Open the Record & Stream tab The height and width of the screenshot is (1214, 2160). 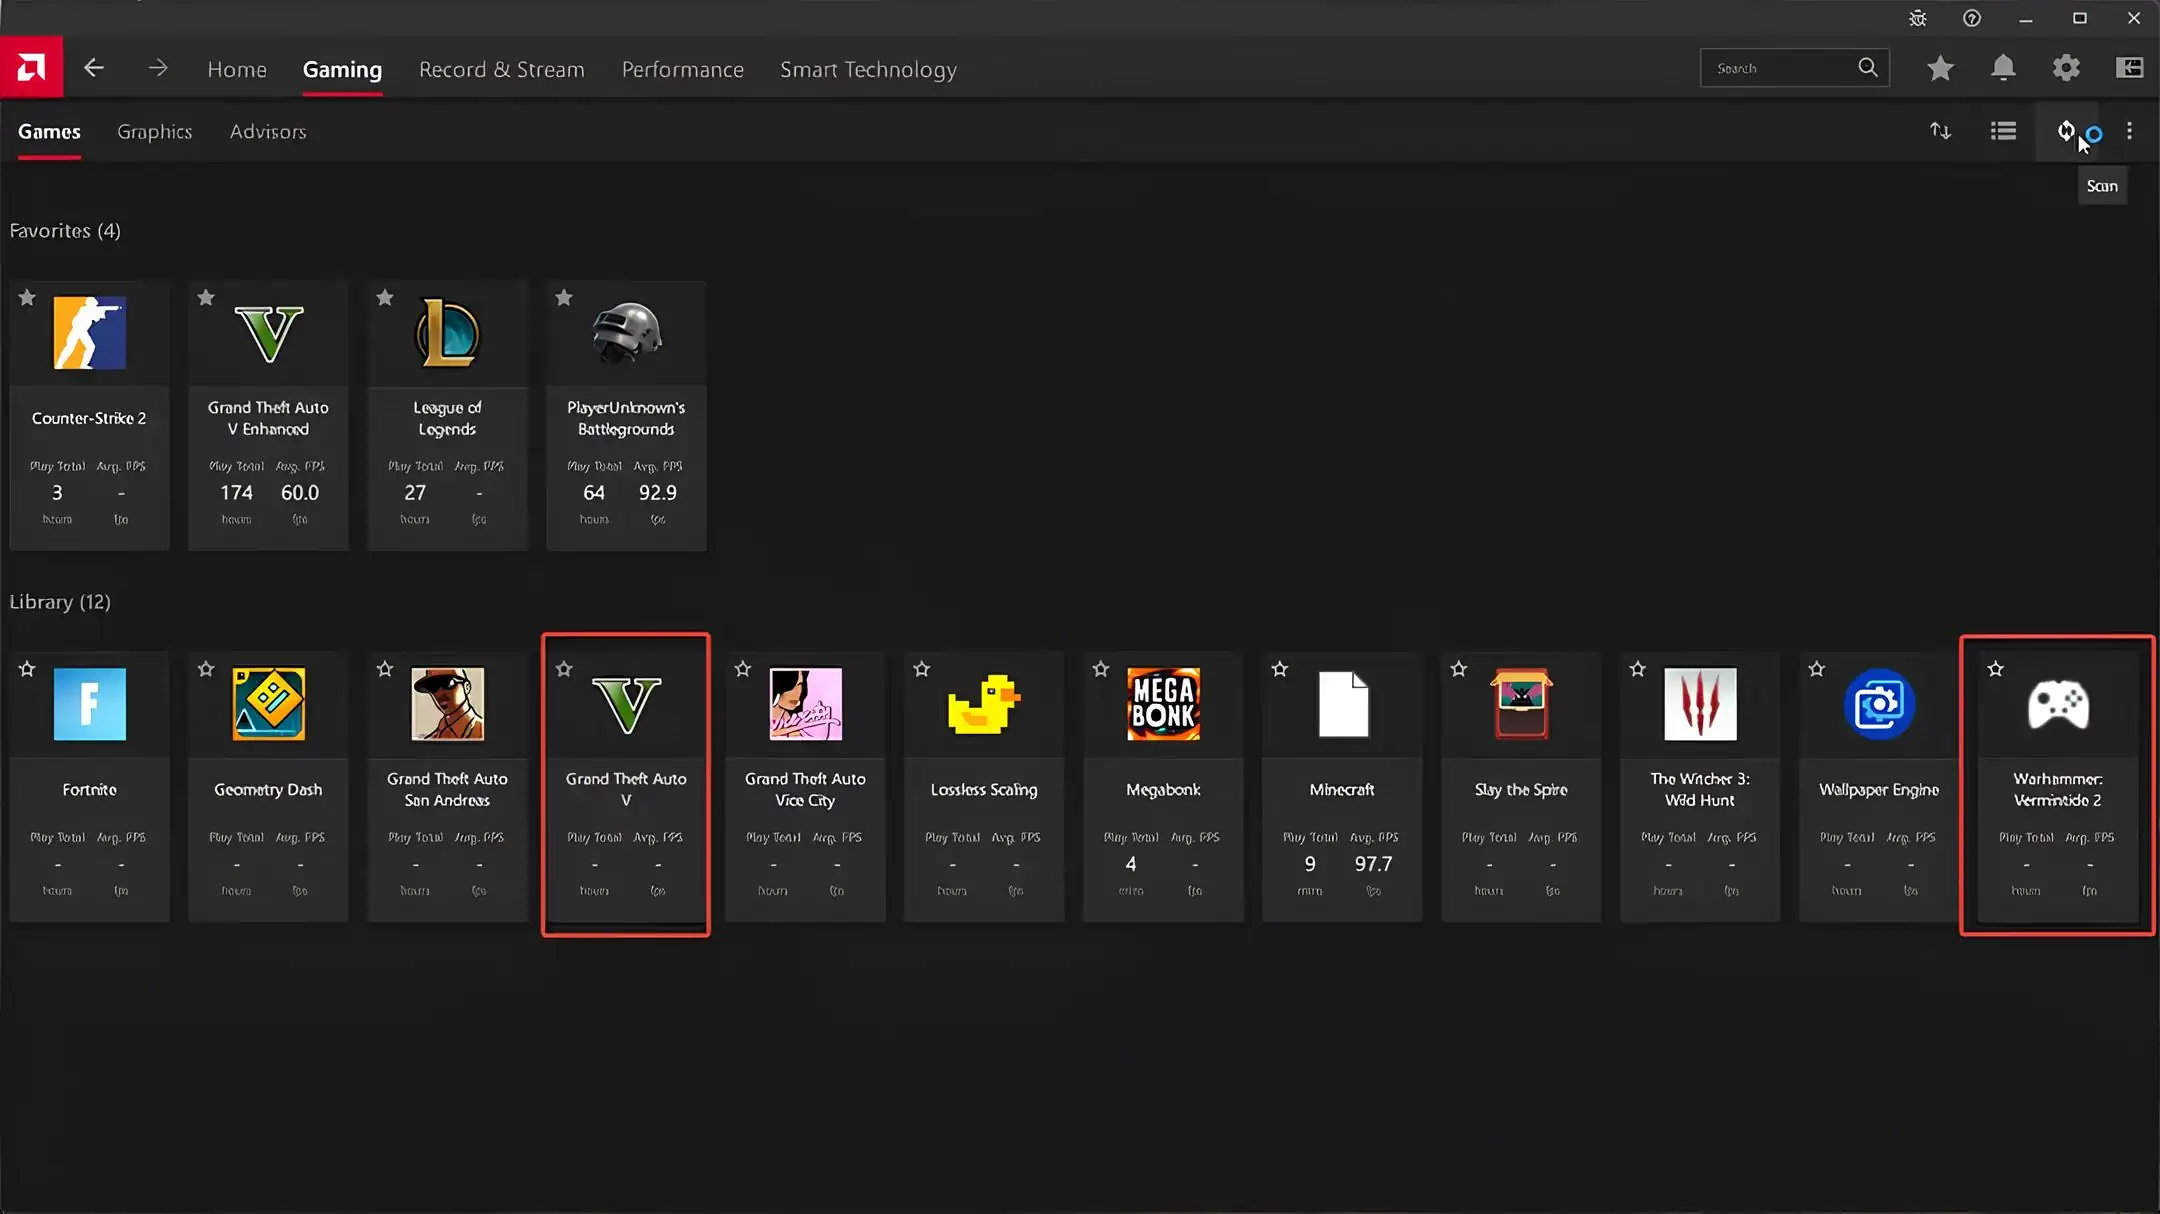(x=501, y=69)
